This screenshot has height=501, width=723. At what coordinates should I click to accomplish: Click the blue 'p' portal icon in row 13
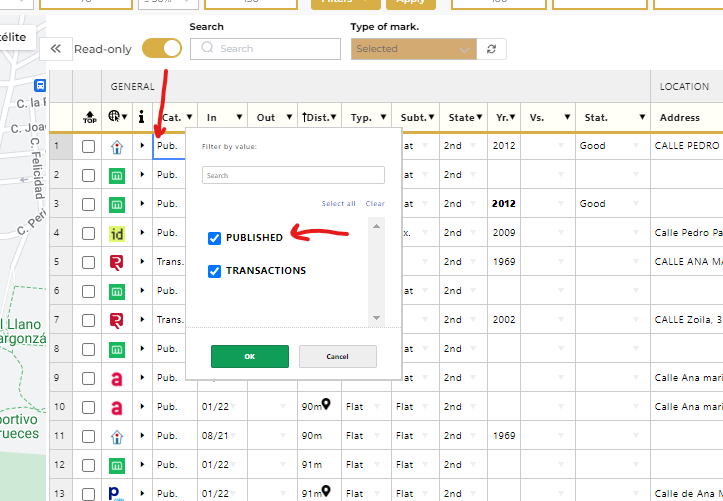114,494
